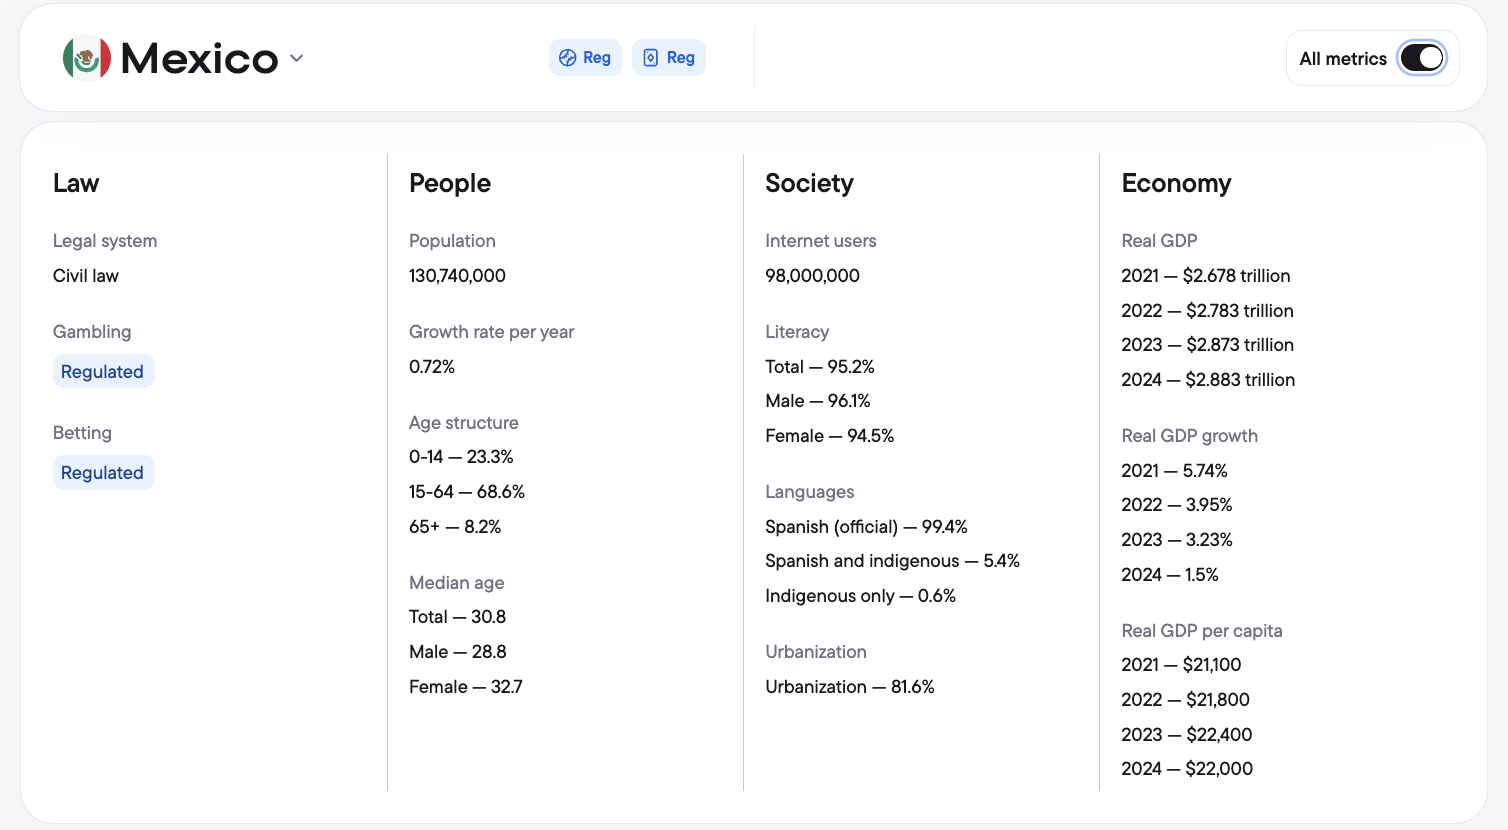Open the country selector via Mexico title
This screenshot has height=830, width=1508.
tap(199, 58)
